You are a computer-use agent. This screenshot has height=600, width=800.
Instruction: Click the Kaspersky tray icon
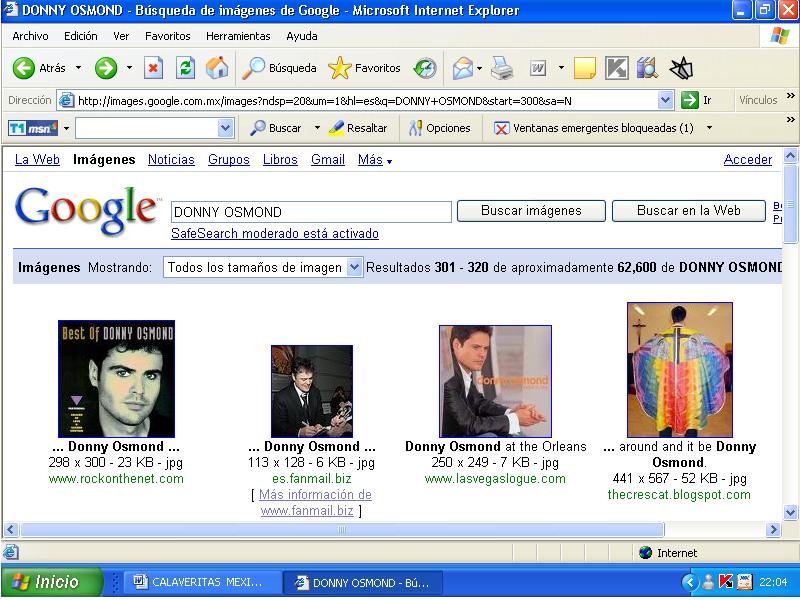click(x=726, y=582)
